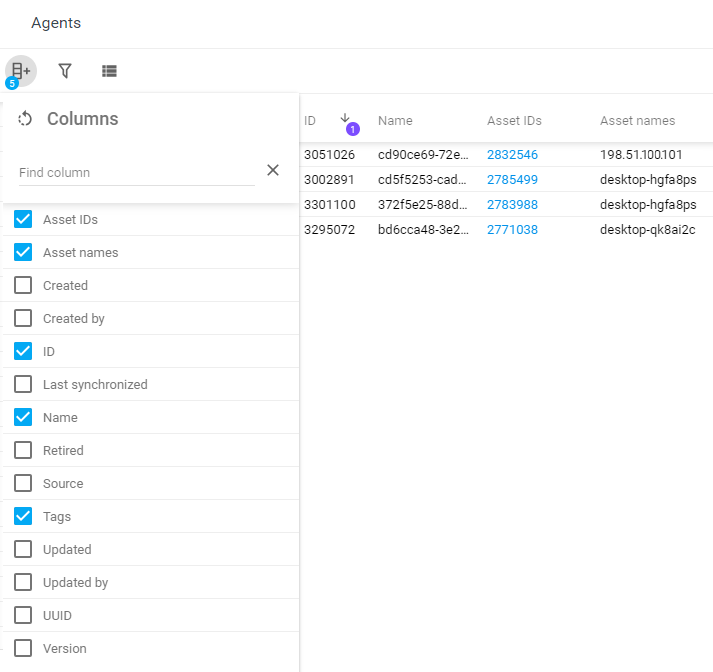Open asset link 2785499
The height and width of the screenshot is (672, 713).
(512, 180)
